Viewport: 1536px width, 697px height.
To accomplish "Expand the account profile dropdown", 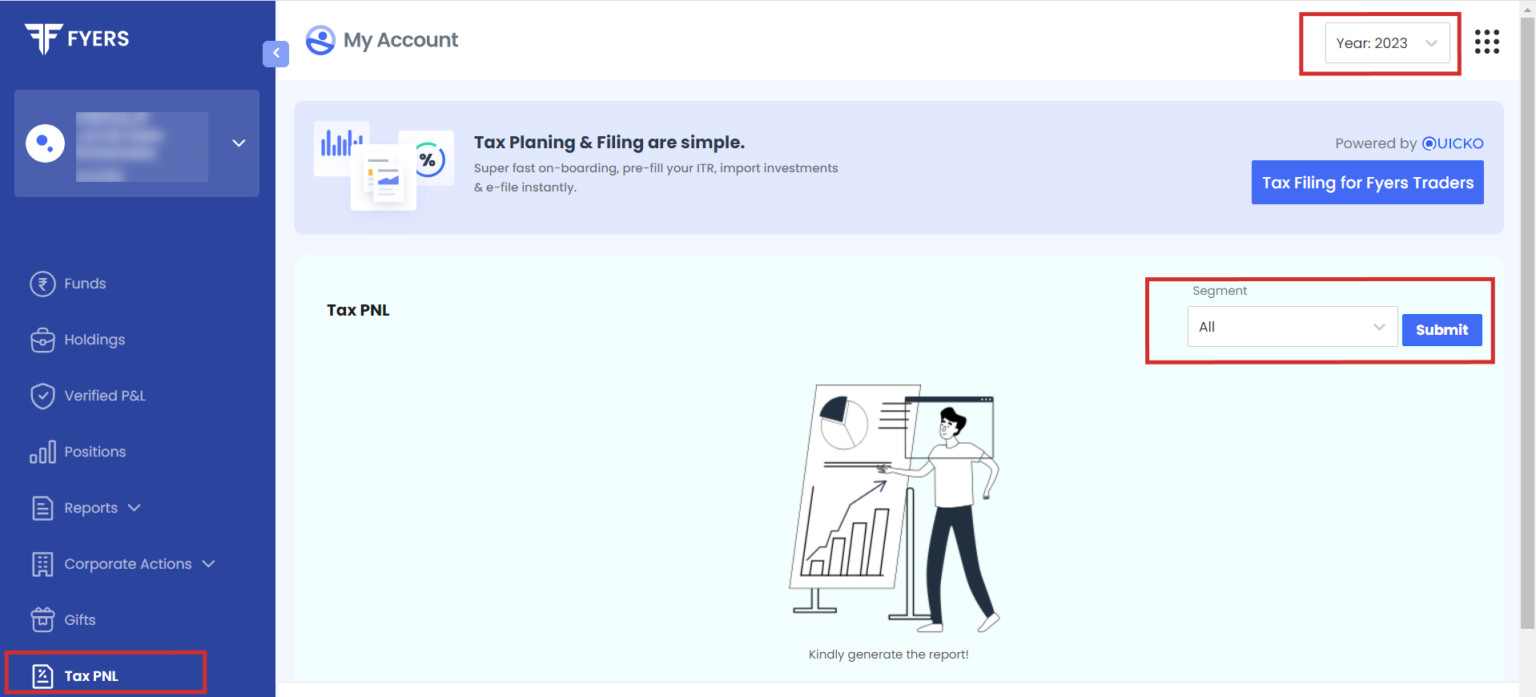I will (238, 143).
